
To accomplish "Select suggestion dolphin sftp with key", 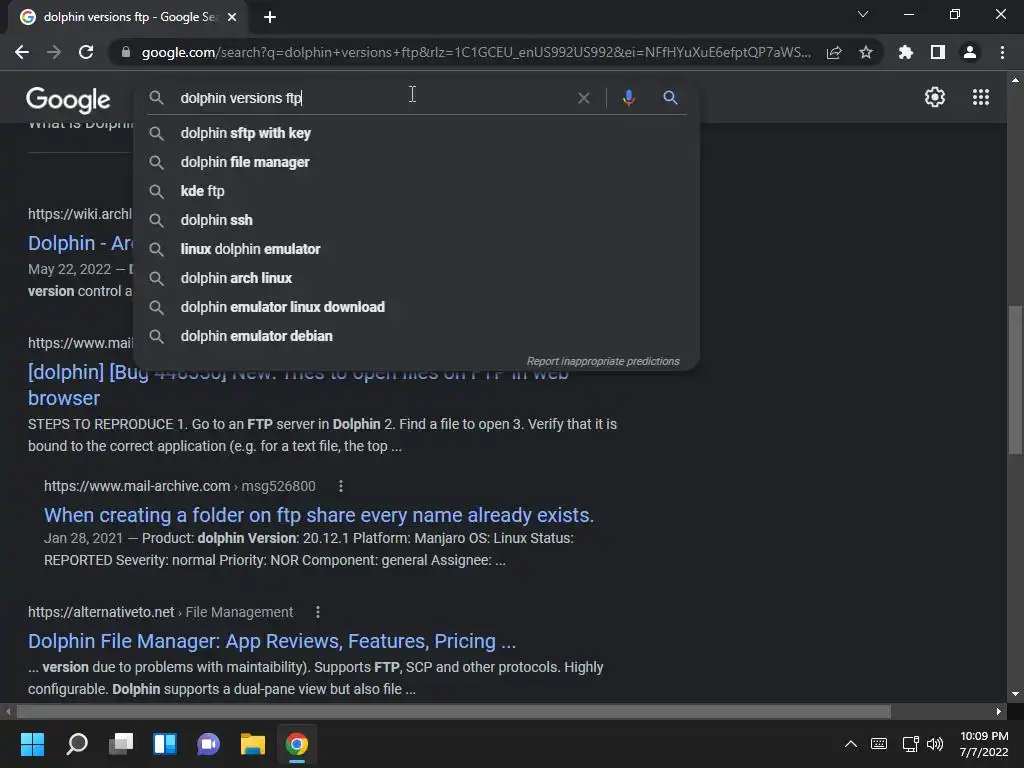I will (417, 133).
